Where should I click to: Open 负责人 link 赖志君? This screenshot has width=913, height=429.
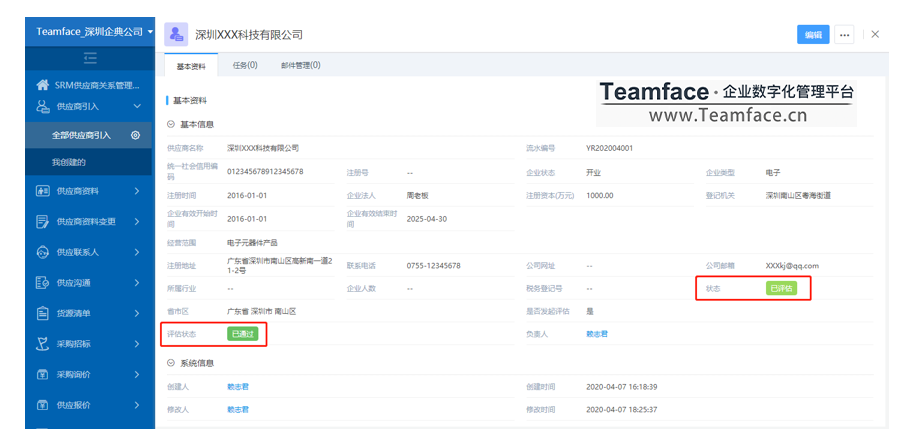pos(597,334)
